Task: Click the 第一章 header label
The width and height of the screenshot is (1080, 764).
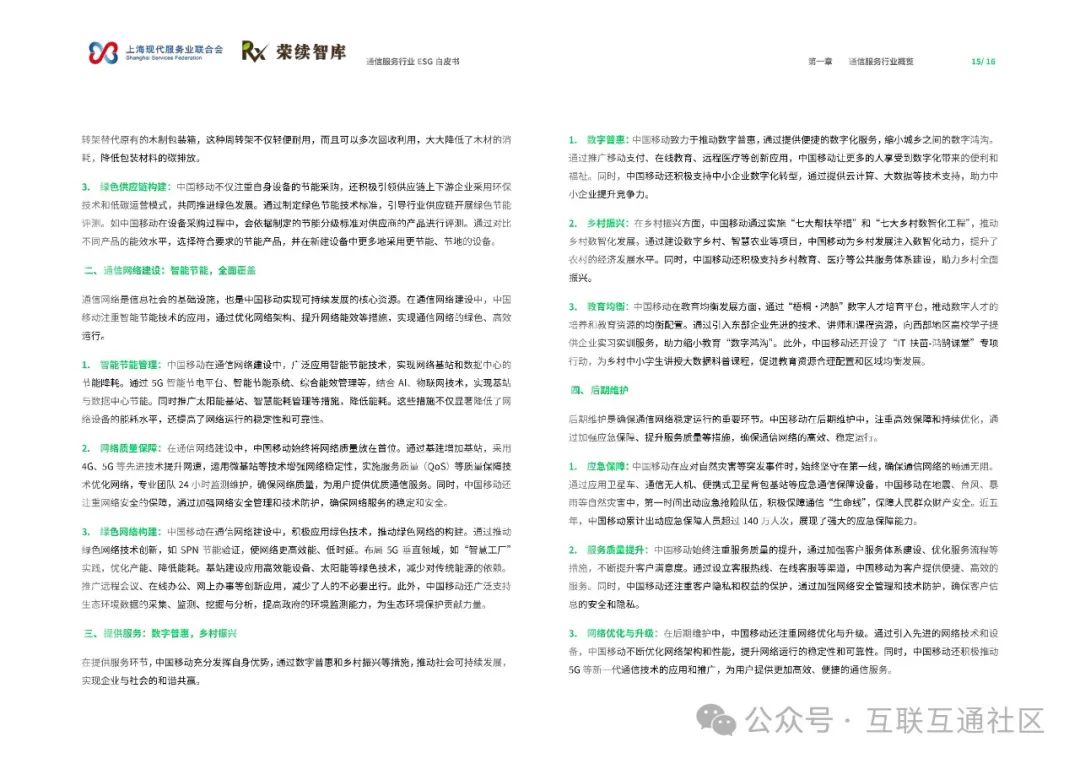Action: [x=820, y=61]
